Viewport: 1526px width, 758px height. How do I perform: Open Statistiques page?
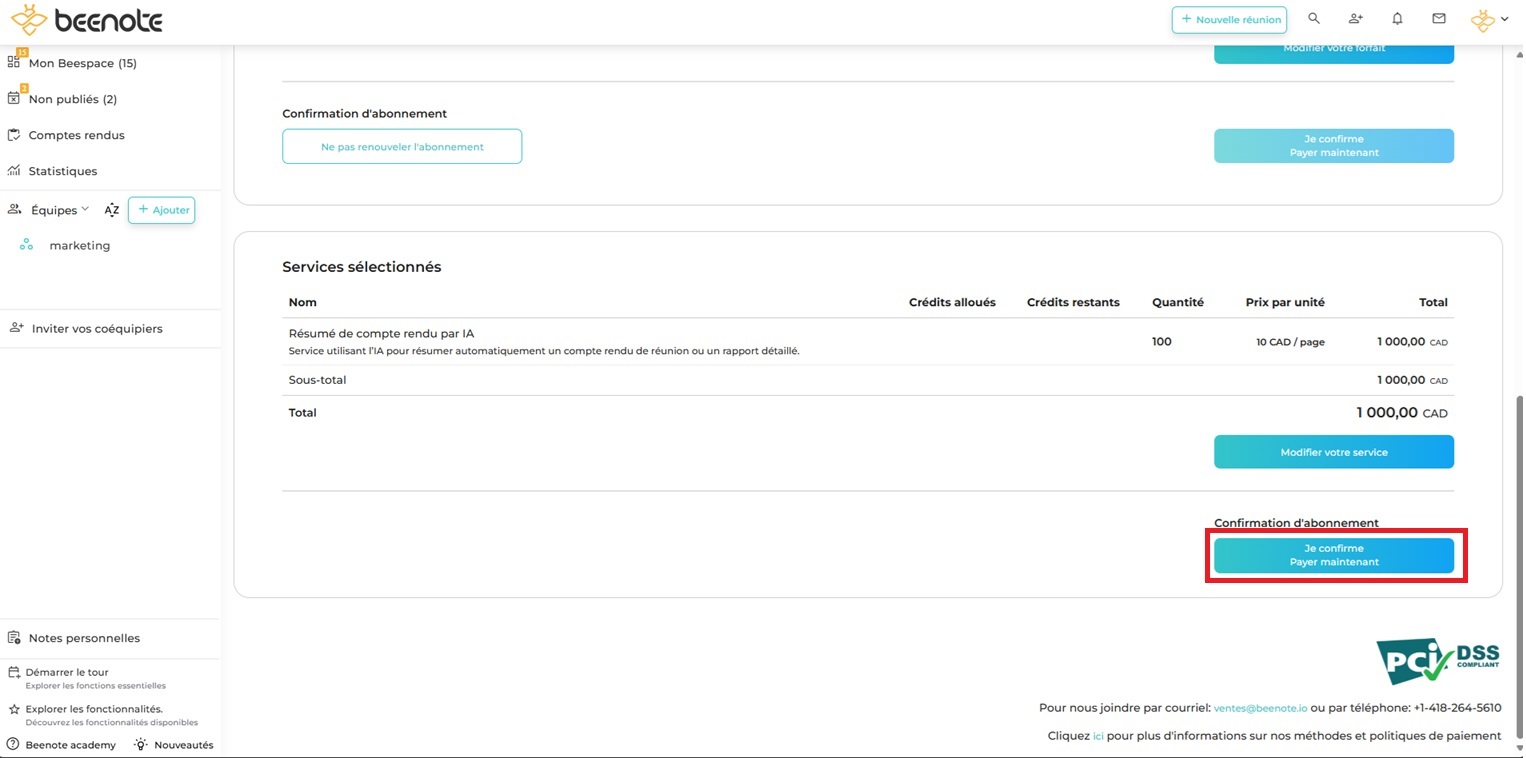point(62,171)
